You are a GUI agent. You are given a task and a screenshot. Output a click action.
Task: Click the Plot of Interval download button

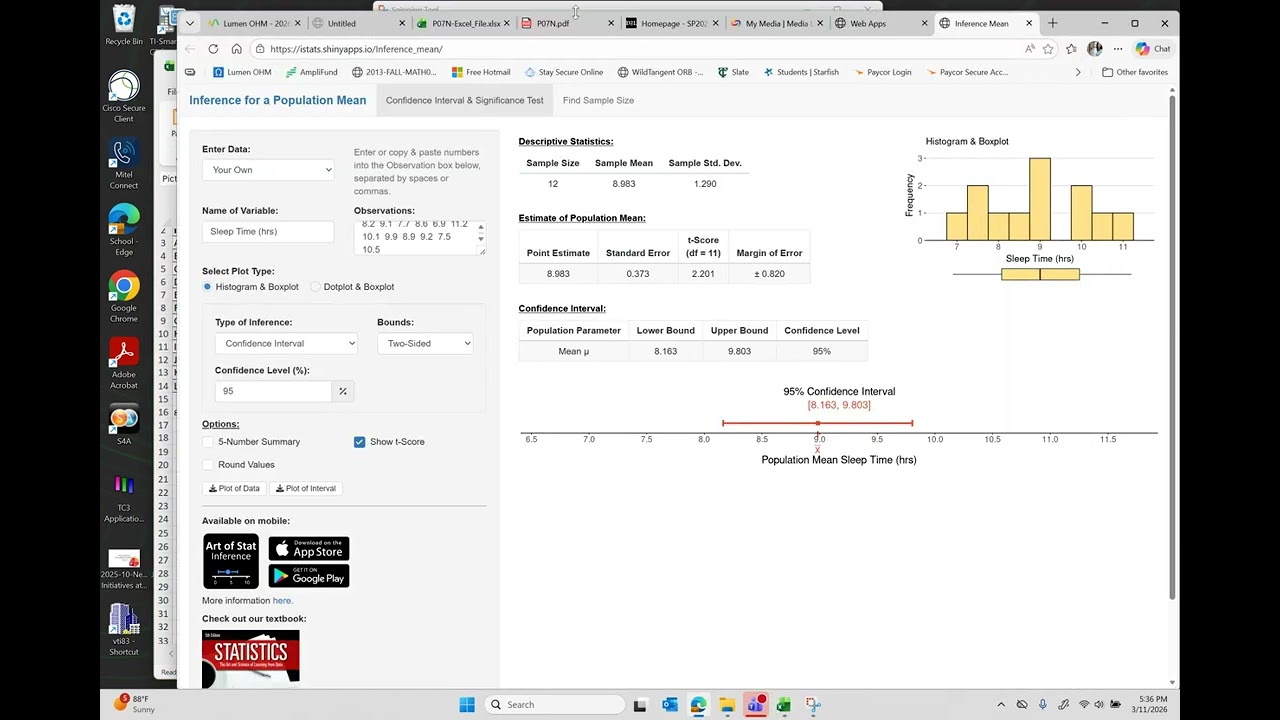306,488
